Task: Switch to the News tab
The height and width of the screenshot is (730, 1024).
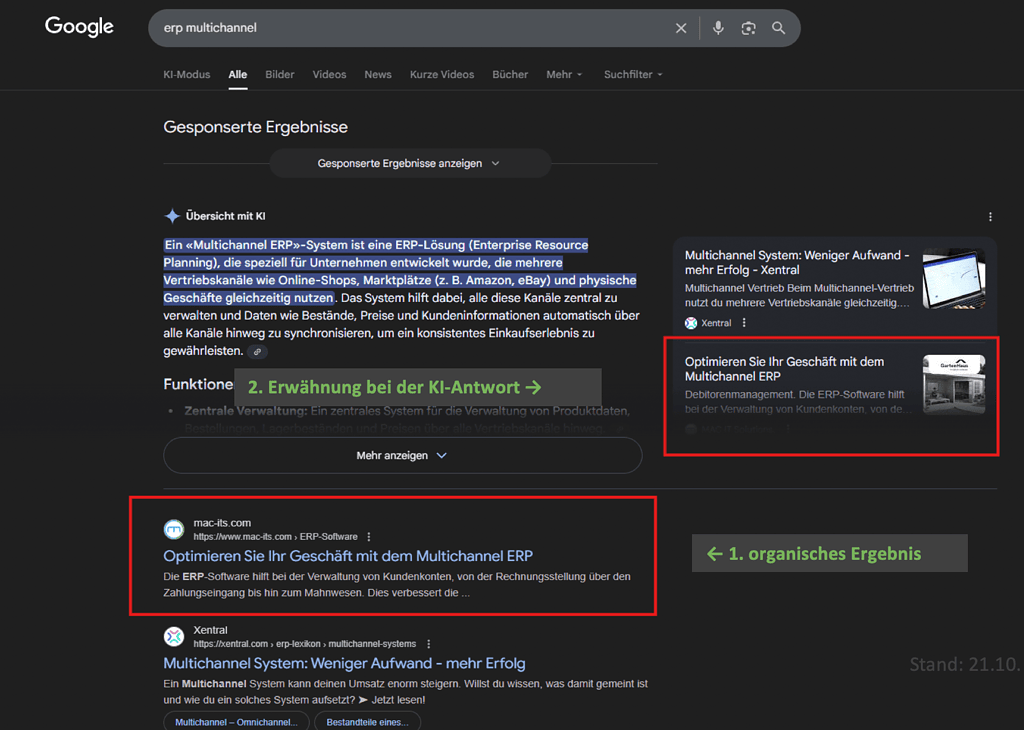Action: (378, 74)
